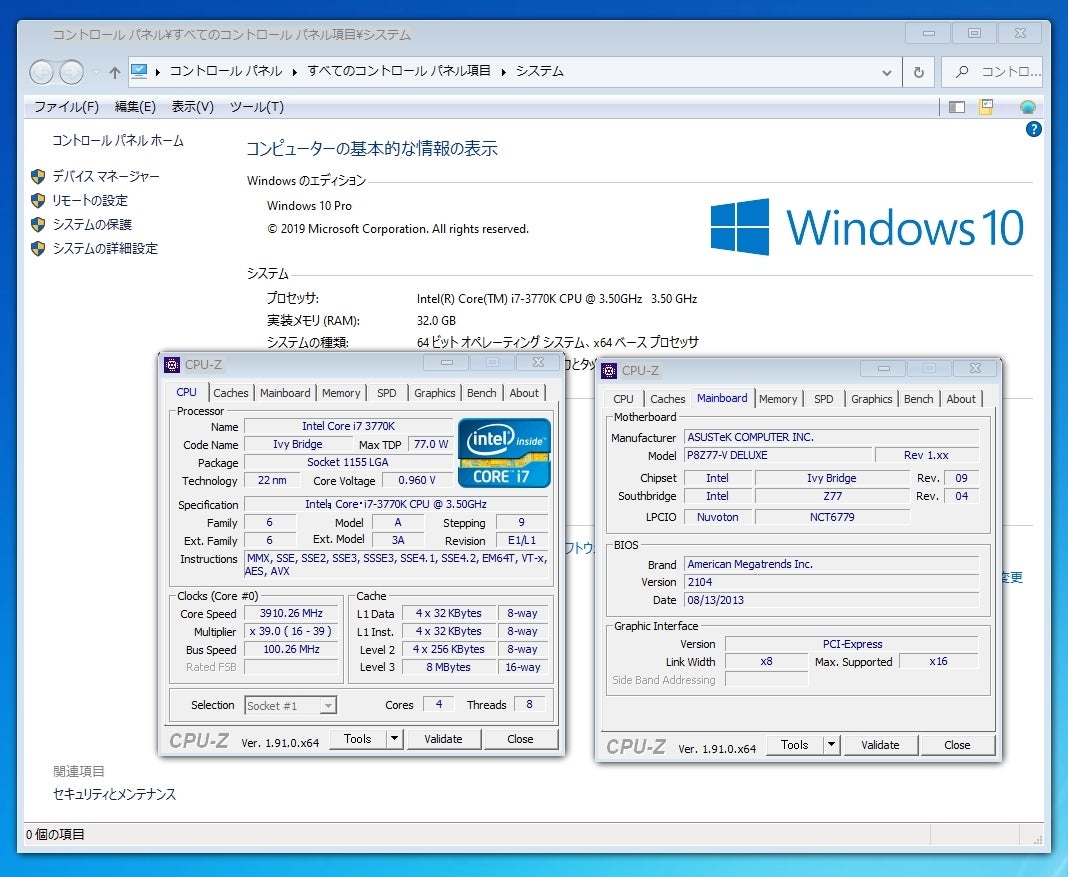The image size is (1068, 877).
Task: Open Tools dropdown arrow in left CPU-Z
Action: [x=394, y=739]
